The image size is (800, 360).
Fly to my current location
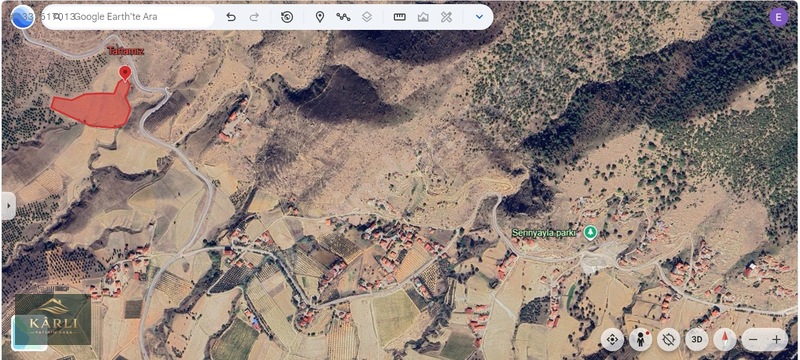[612, 340]
